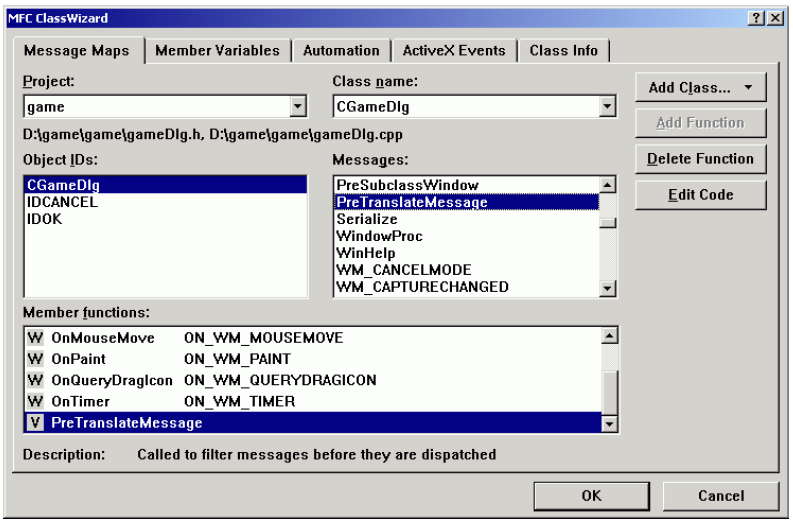The height and width of the screenshot is (523, 793).
Task: Click the Messages list scroll down arrow
Action: 607,288
